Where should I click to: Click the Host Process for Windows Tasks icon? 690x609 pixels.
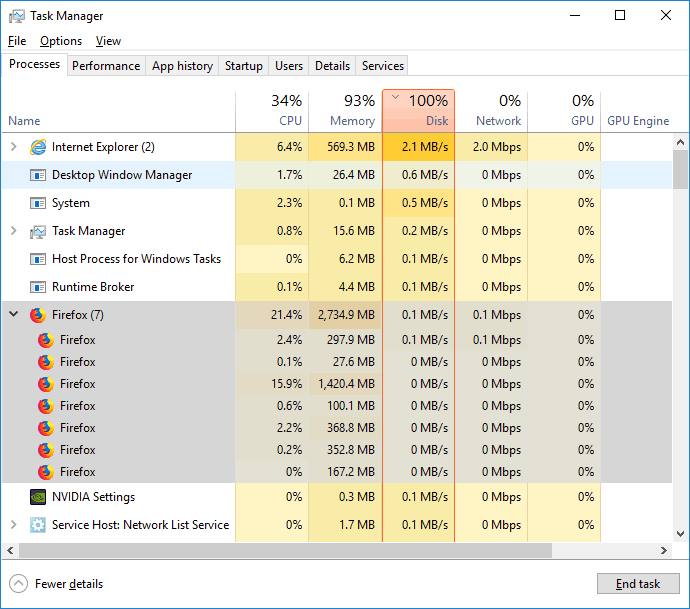[x=38, y=259]
